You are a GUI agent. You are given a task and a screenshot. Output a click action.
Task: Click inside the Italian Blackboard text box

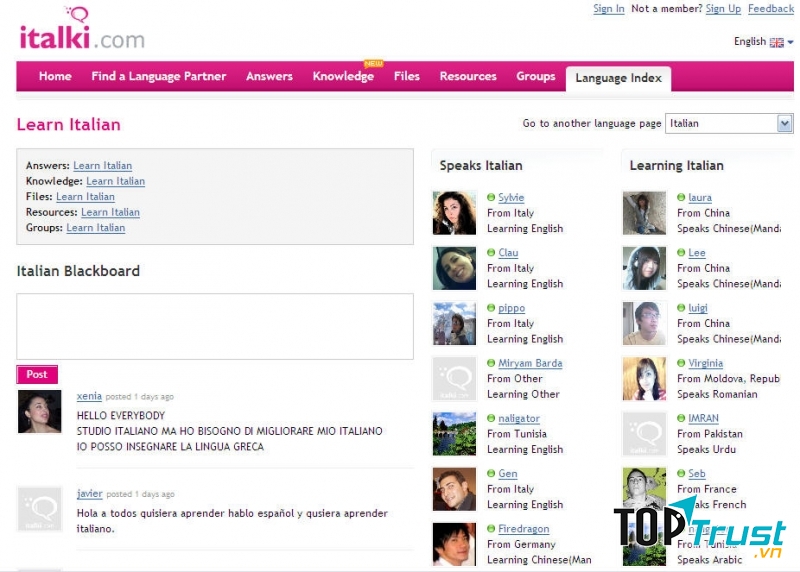click(x=215, y=326)
